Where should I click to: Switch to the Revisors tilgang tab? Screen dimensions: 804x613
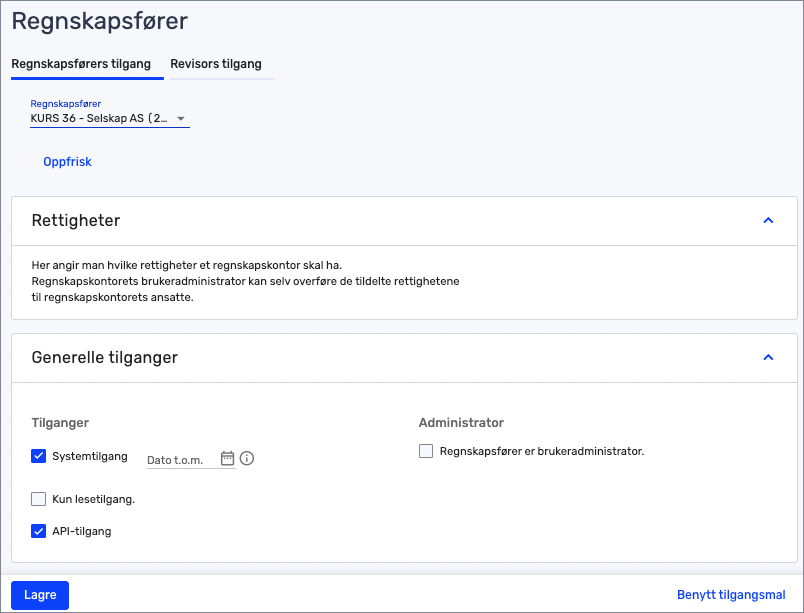[x=216, y=64]
